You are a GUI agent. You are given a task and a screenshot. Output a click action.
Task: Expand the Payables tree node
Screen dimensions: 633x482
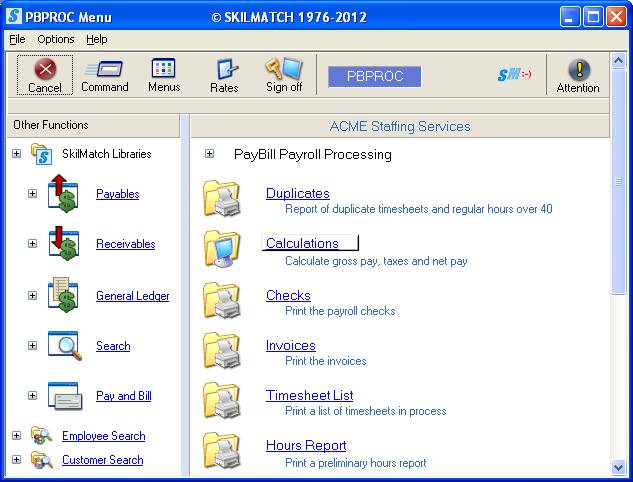(x=32, y=193)
